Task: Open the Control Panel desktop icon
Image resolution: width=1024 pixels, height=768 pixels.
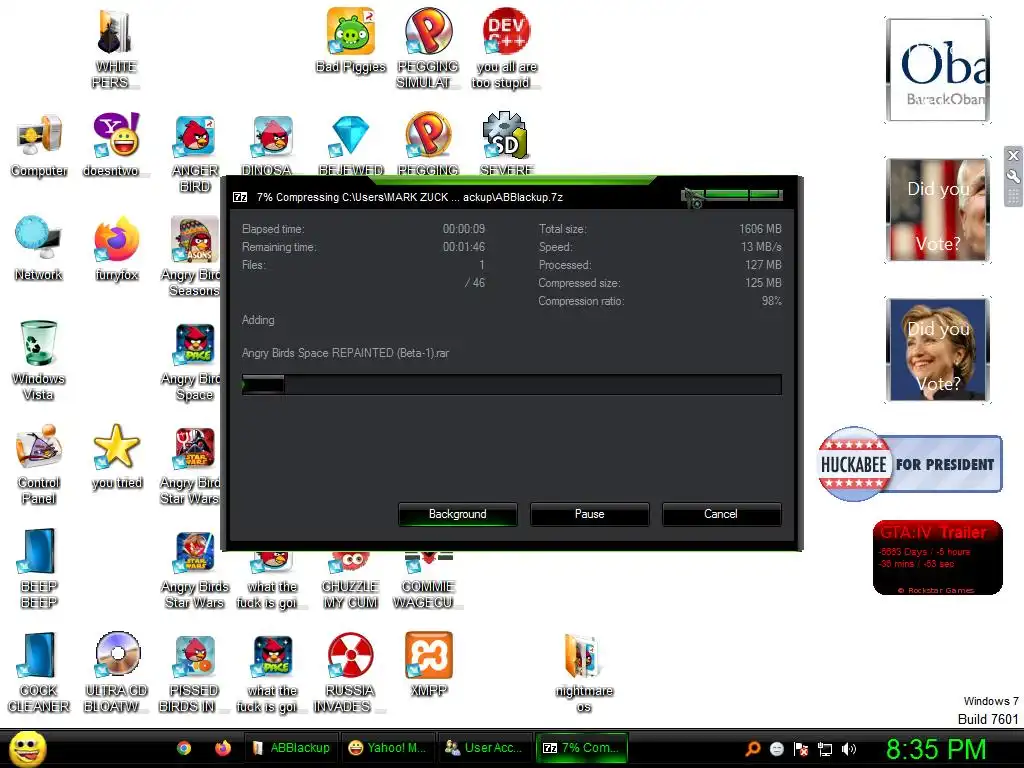Action: [x=39, y=465]
